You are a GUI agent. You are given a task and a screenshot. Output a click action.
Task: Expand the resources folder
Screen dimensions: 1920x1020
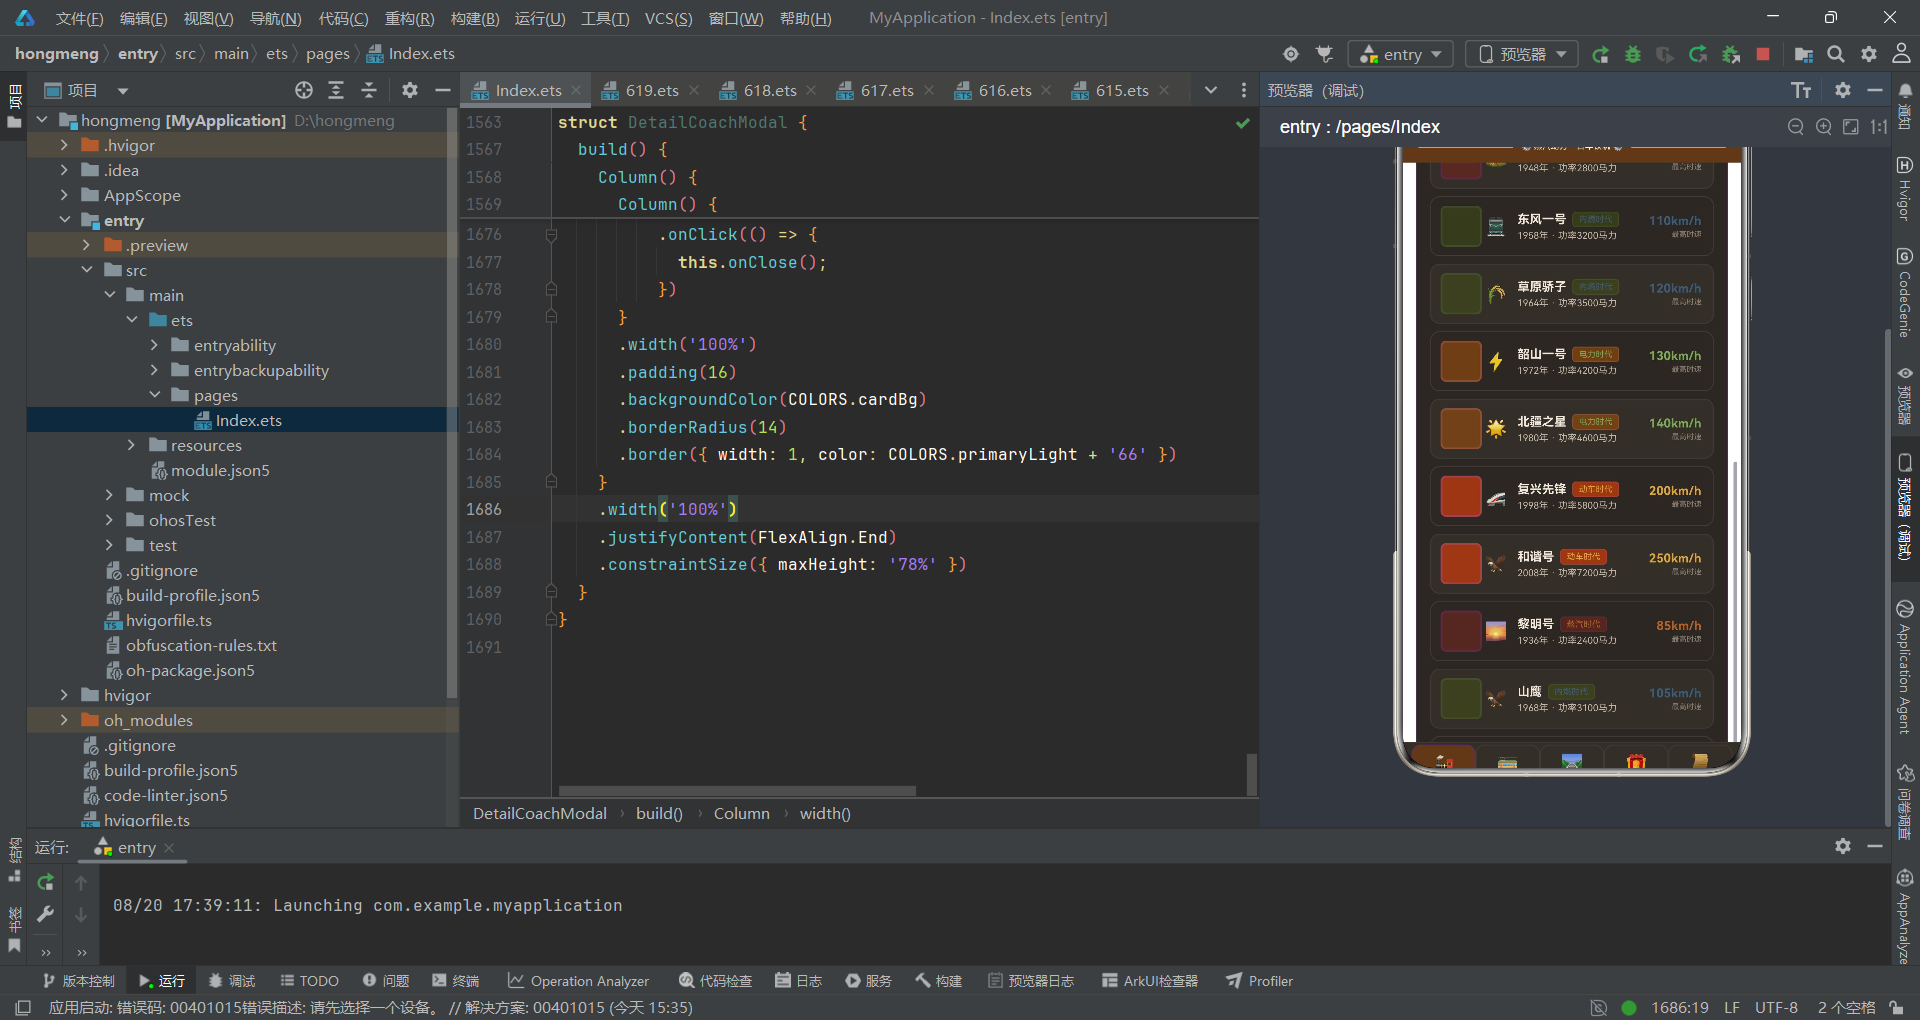(x=131, y=445)
